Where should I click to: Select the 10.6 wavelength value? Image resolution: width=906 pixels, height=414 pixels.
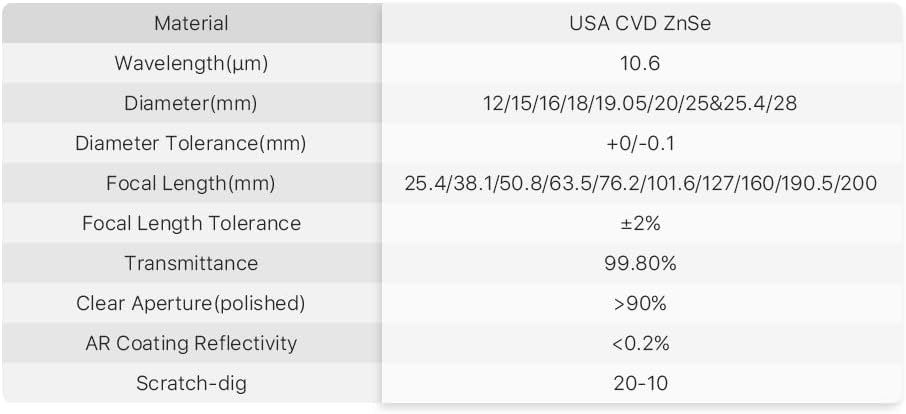point(641,63)
